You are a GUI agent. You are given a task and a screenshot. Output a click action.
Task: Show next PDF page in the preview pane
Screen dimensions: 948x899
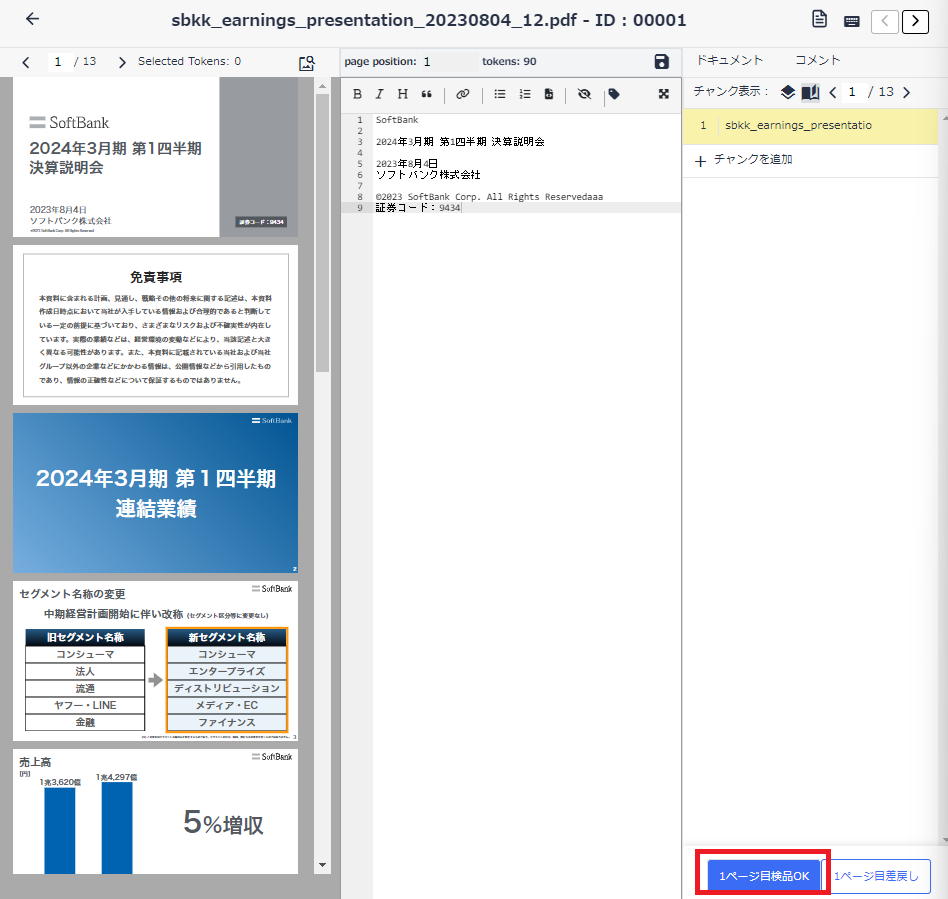pyautogui.click(x=122, y=62)
